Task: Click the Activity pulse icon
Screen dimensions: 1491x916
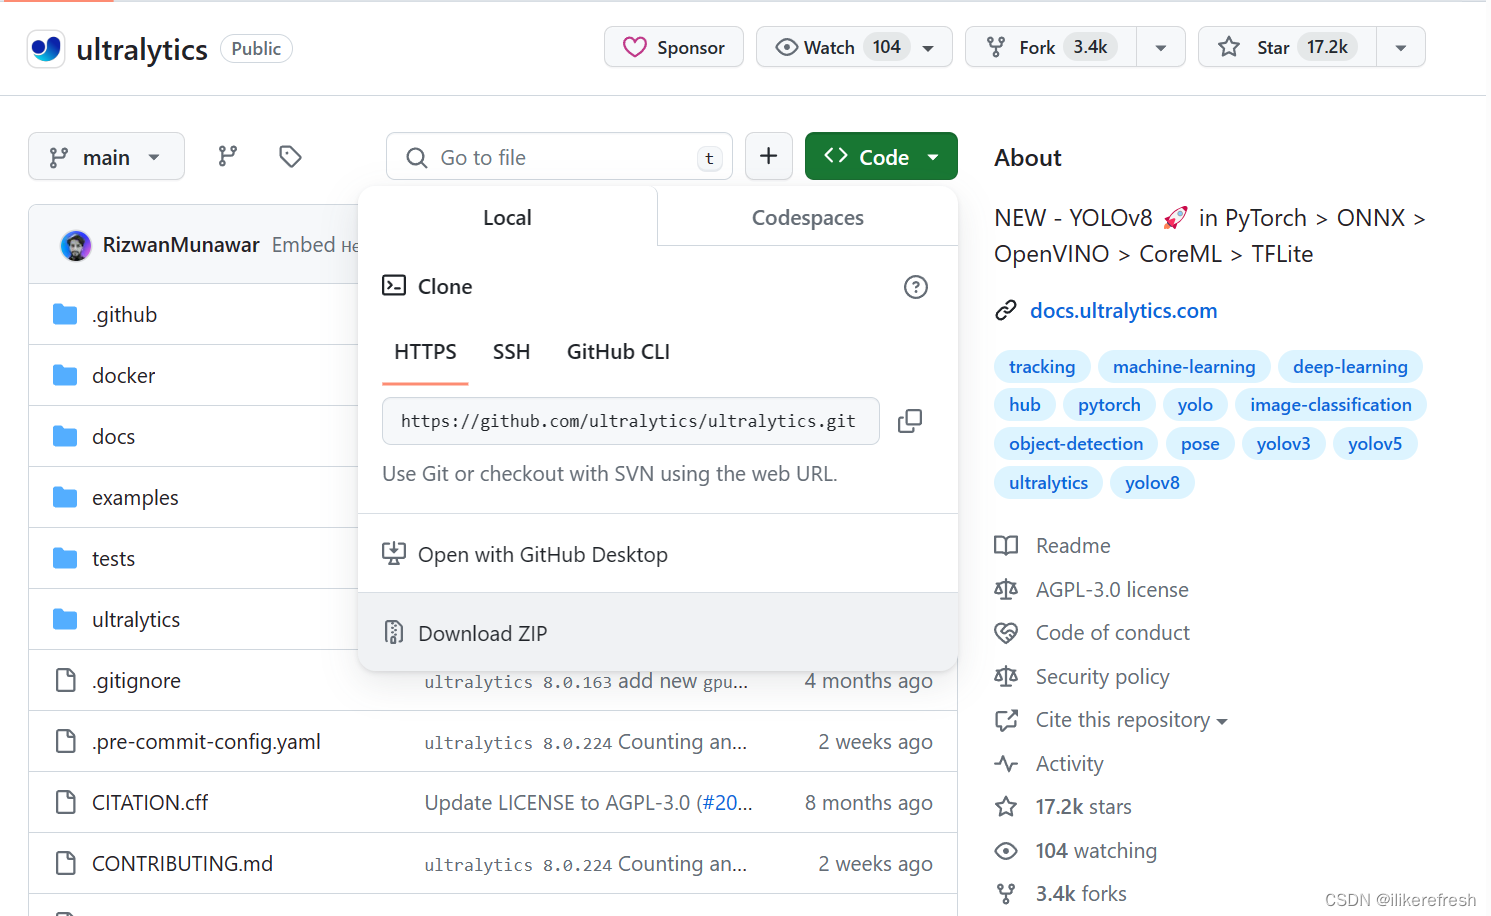Action: point(1006,764)
